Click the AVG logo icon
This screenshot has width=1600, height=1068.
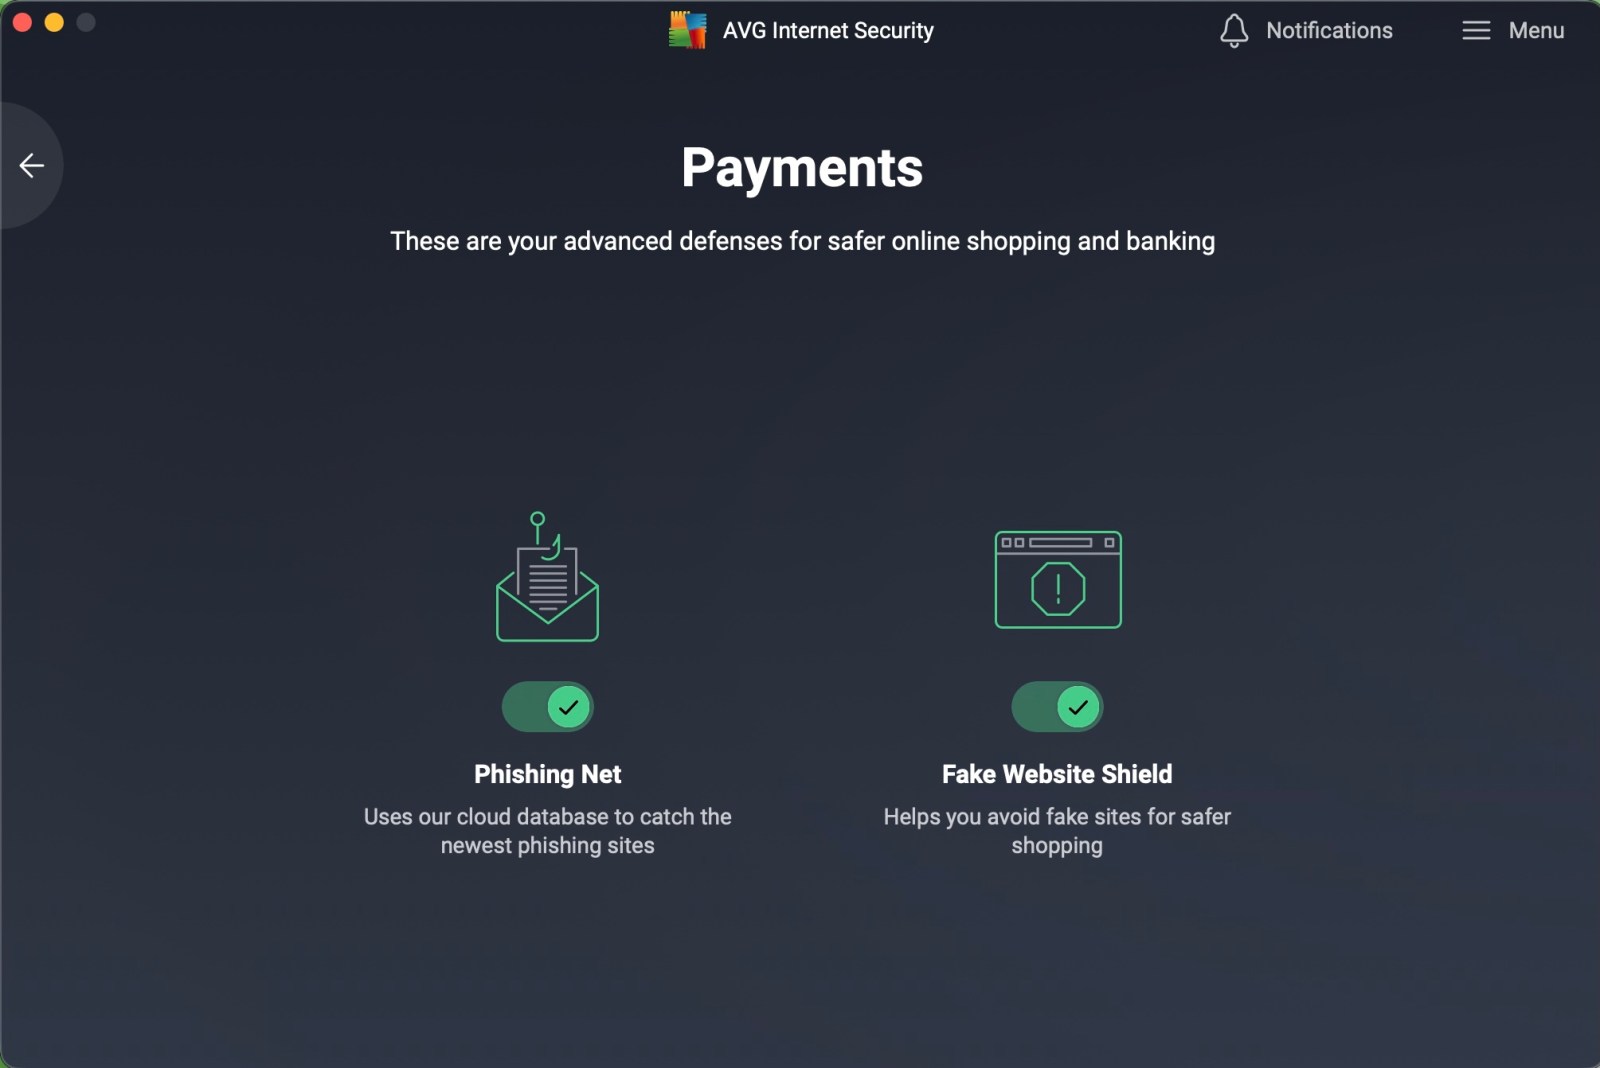click(x=687, y=30)
